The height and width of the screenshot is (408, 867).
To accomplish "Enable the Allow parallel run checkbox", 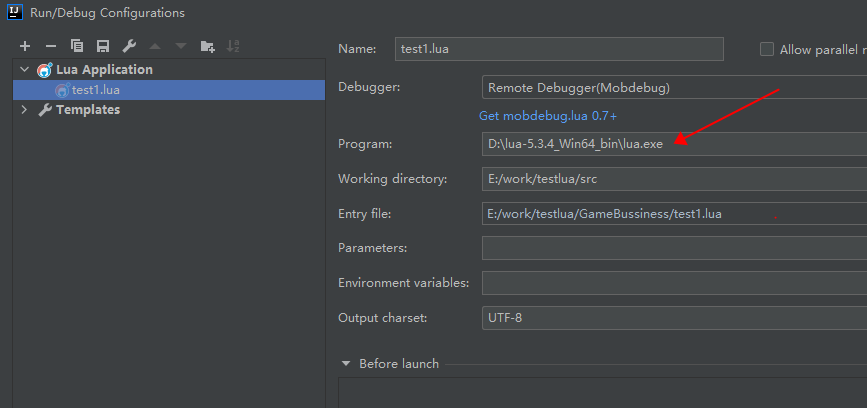I will (768, 50).
